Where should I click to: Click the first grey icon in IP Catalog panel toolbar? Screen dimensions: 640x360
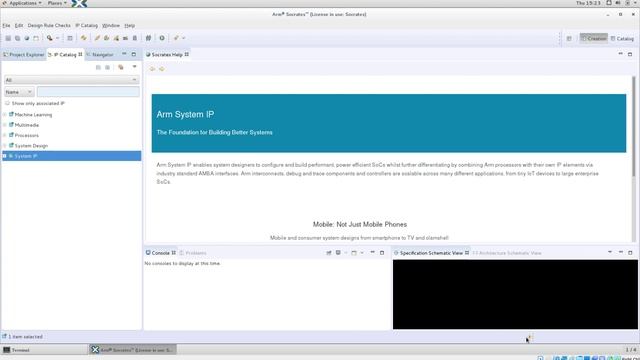(98, 67)
